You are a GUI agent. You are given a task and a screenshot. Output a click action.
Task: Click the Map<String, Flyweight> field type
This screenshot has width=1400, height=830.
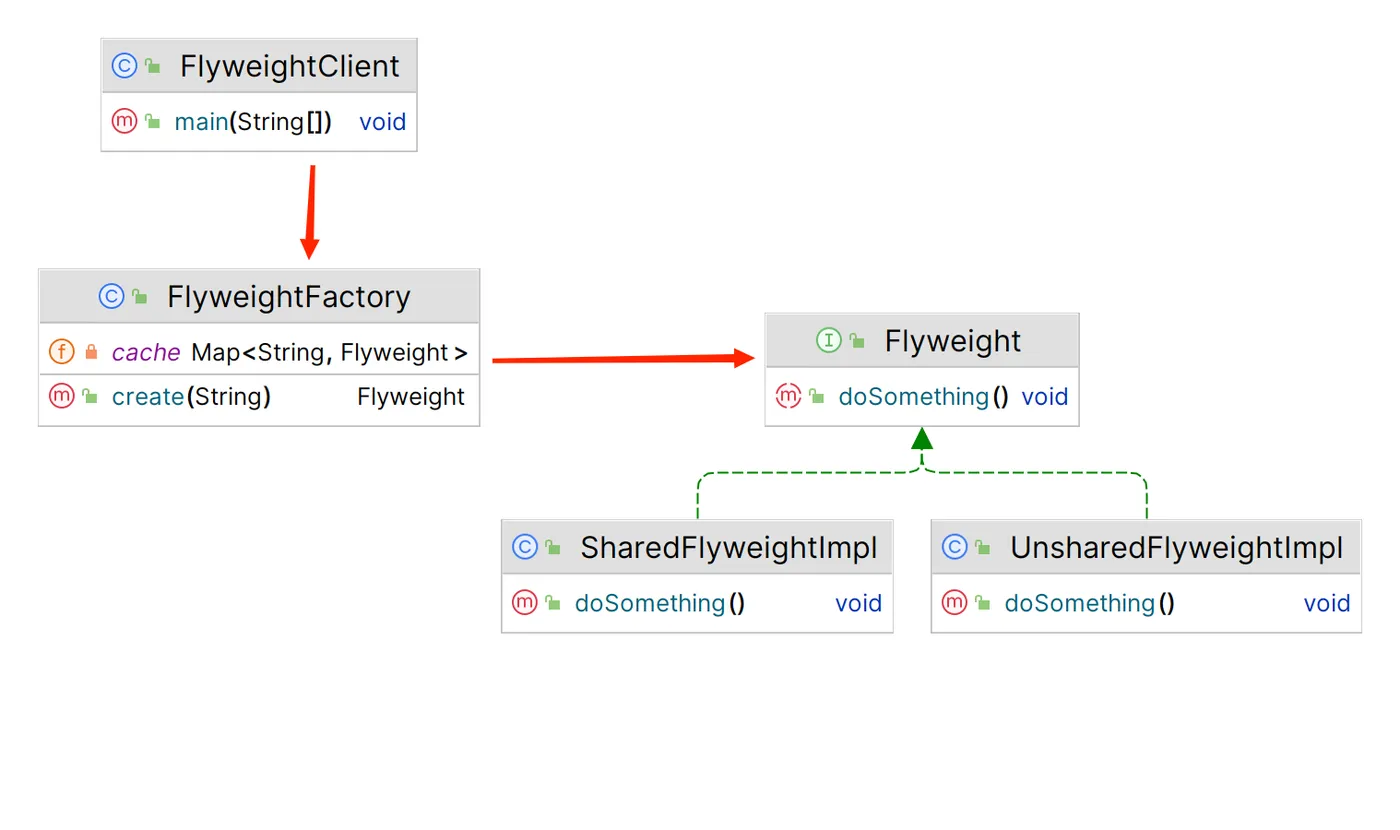pyautogui.click(x=329, y=352)
